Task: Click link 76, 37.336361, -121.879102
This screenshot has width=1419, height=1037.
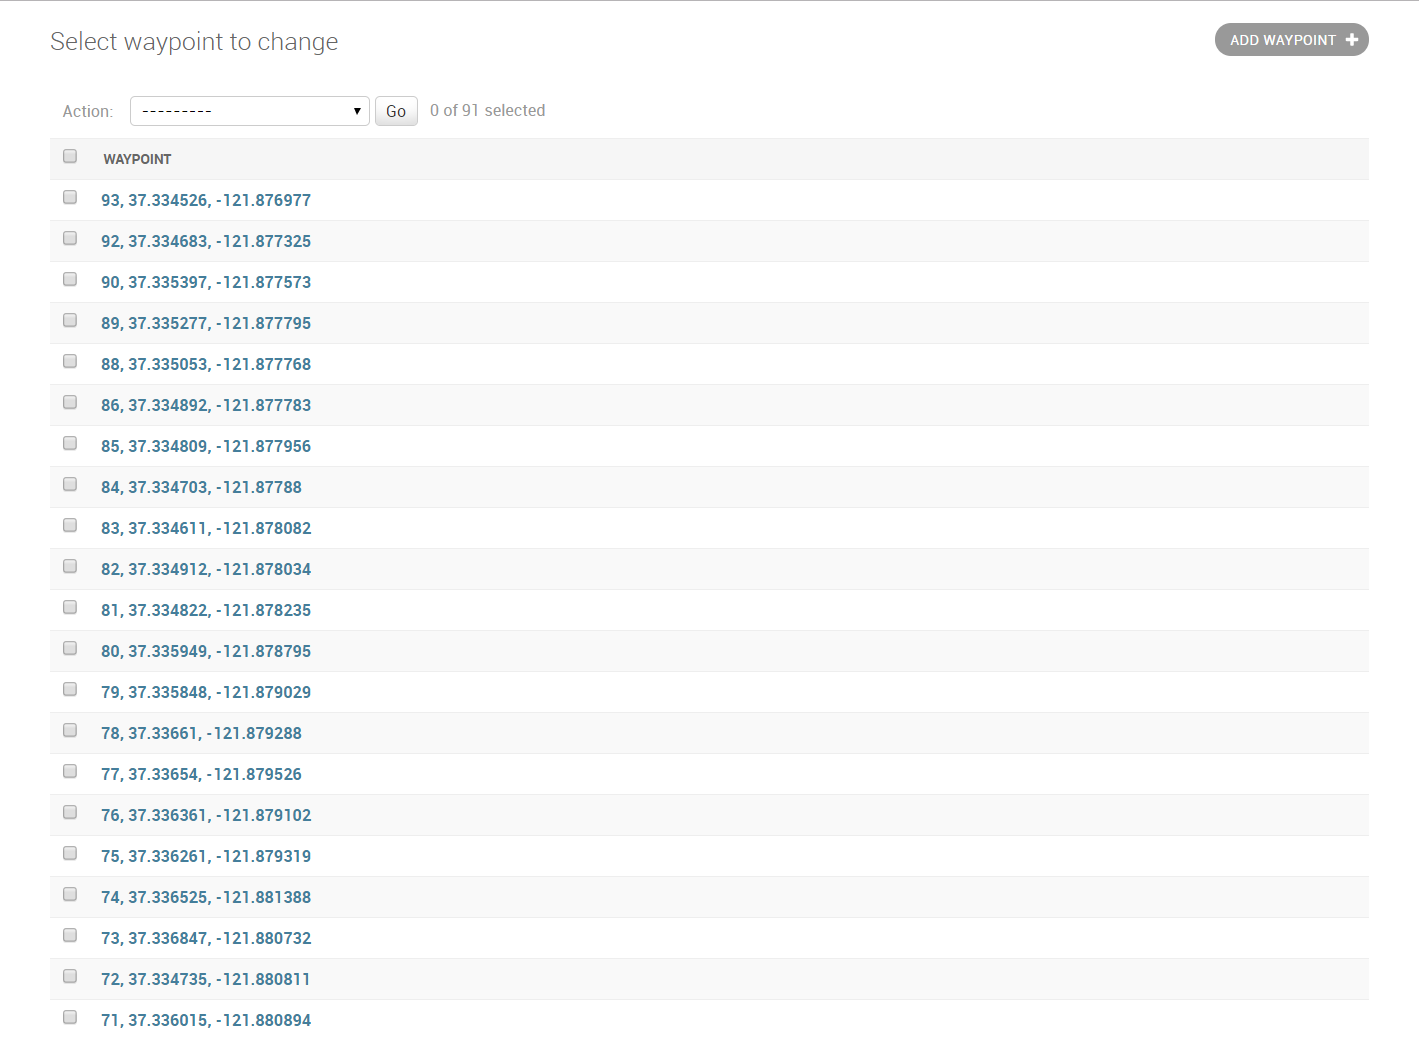Action: (x=206, y=815)
